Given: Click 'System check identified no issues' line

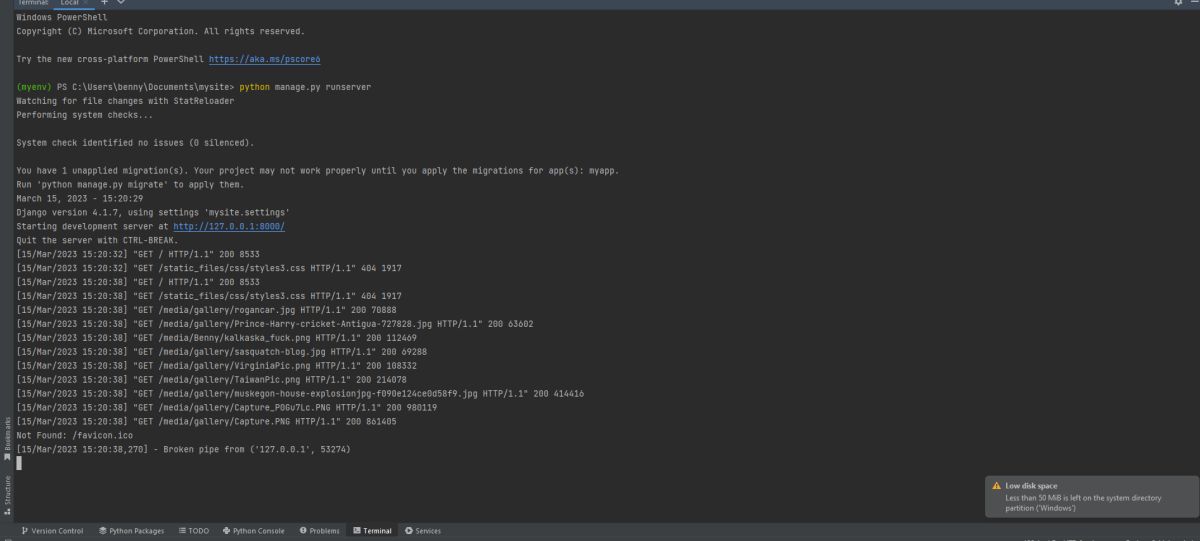Looking at the screenshot, I should (x=135, y=142).
